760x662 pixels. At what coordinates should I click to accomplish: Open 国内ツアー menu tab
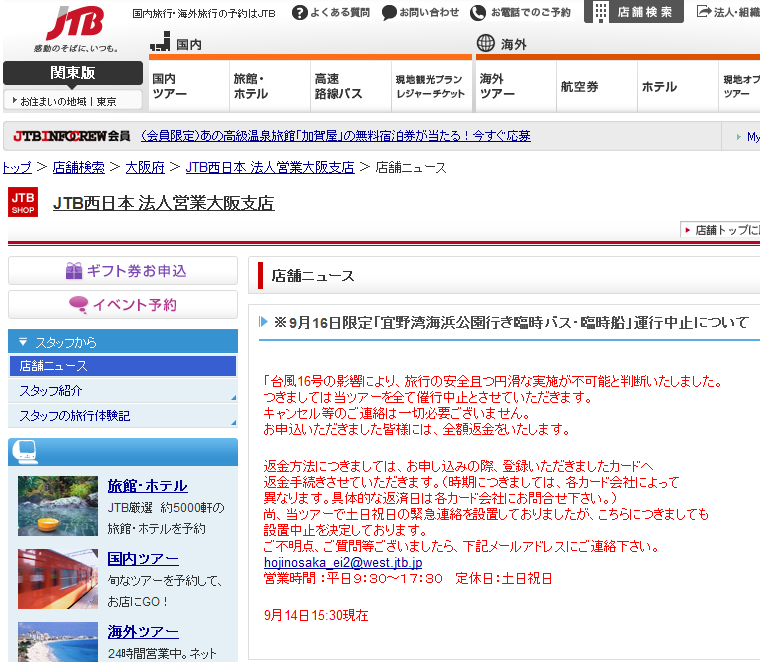point(189,86)
